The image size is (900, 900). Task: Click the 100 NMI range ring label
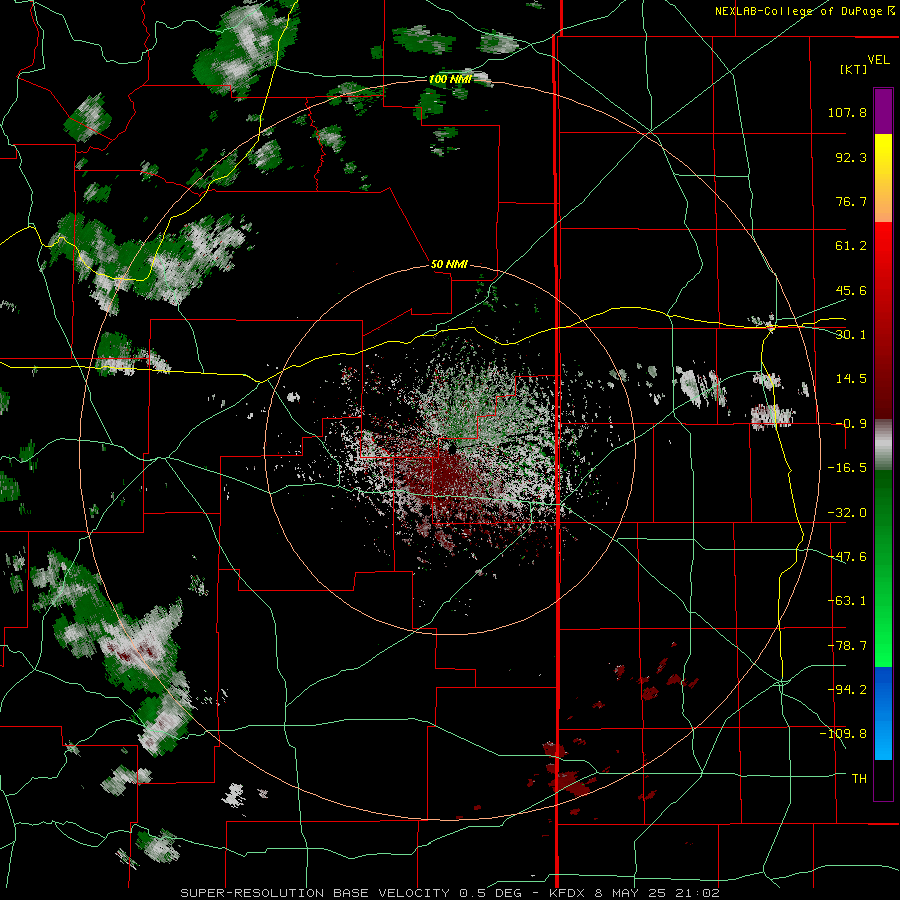coord(450,79)
